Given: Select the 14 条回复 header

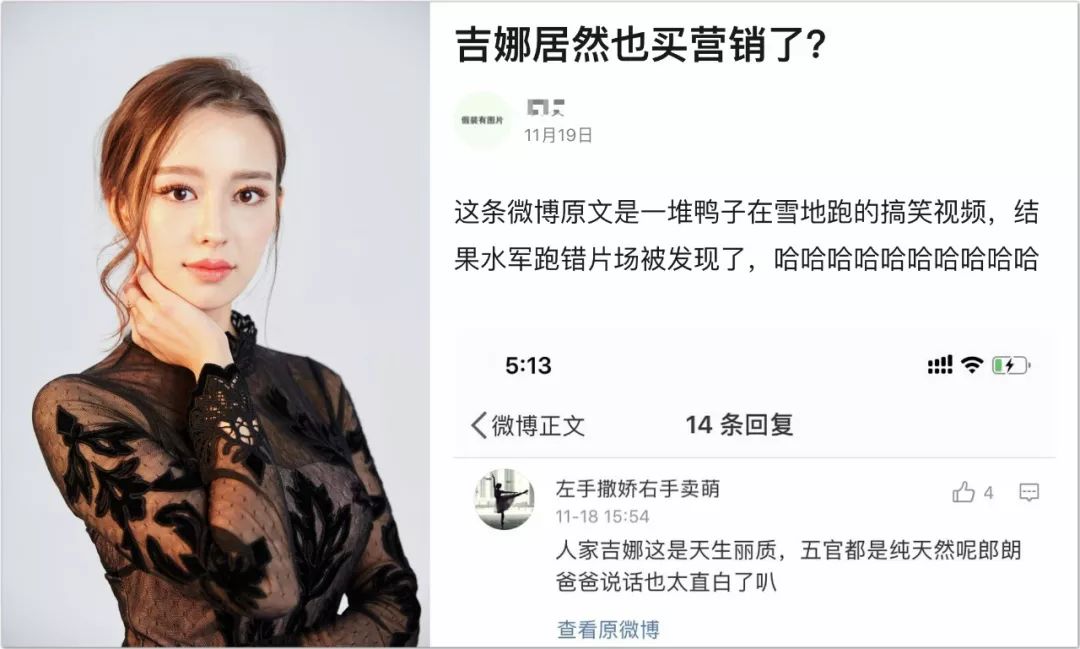Looking at the screenshot, I should point(739,424).
